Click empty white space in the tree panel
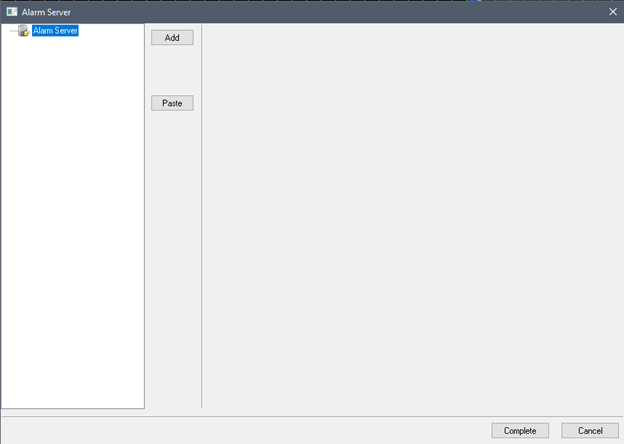The width and height of the screenshot is (624, 444). click(73, 219)
